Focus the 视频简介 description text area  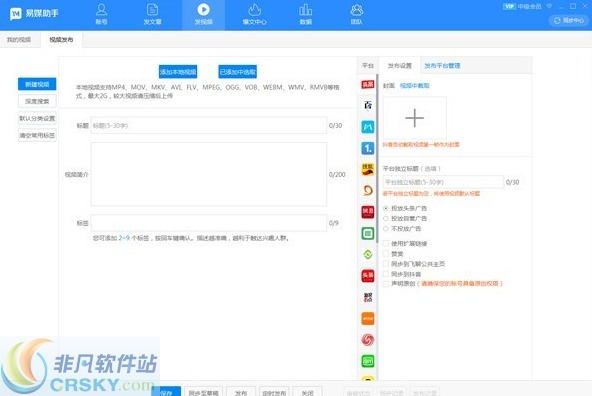point(208,174)
